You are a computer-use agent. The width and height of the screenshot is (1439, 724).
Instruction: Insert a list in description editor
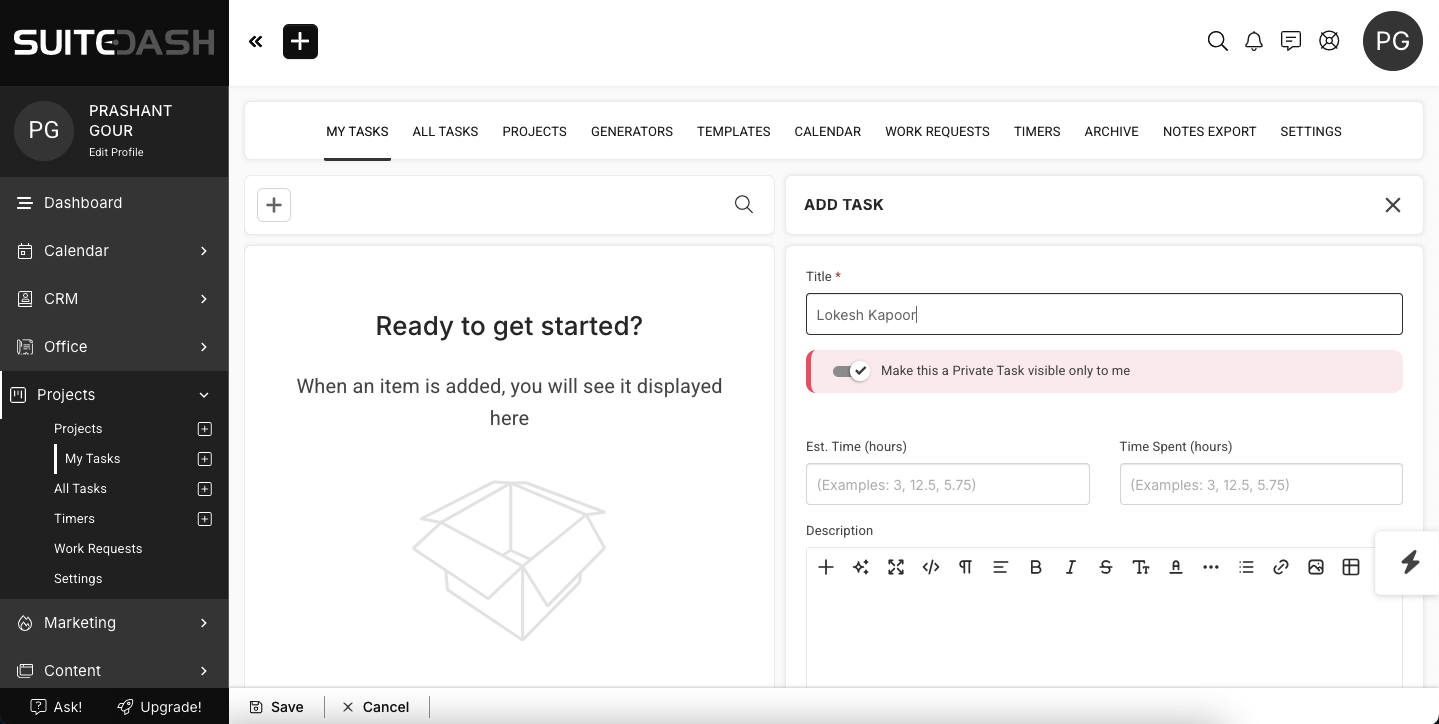(x=1246, y=567)
